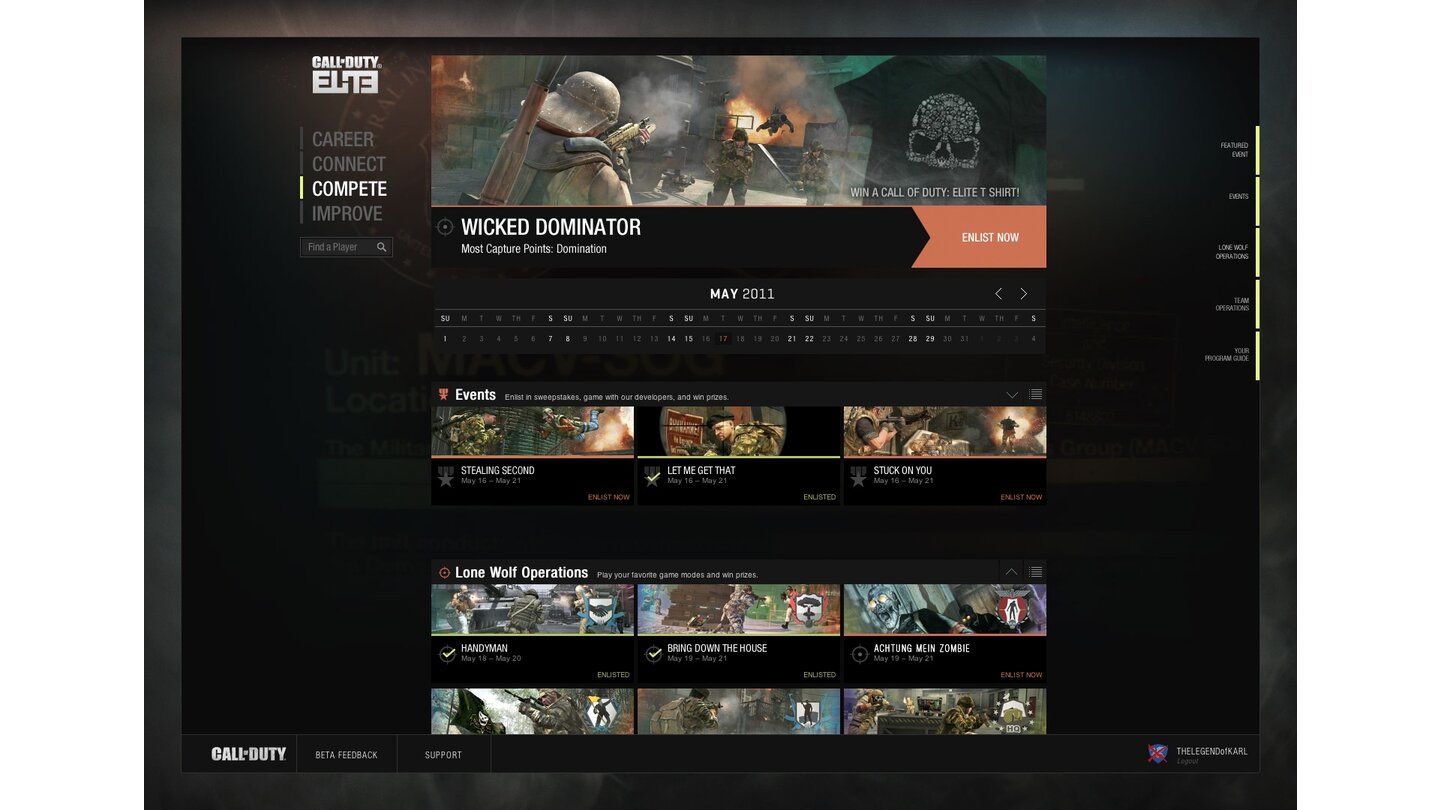Select the Compete section
1440x810 pixels.
349,189
